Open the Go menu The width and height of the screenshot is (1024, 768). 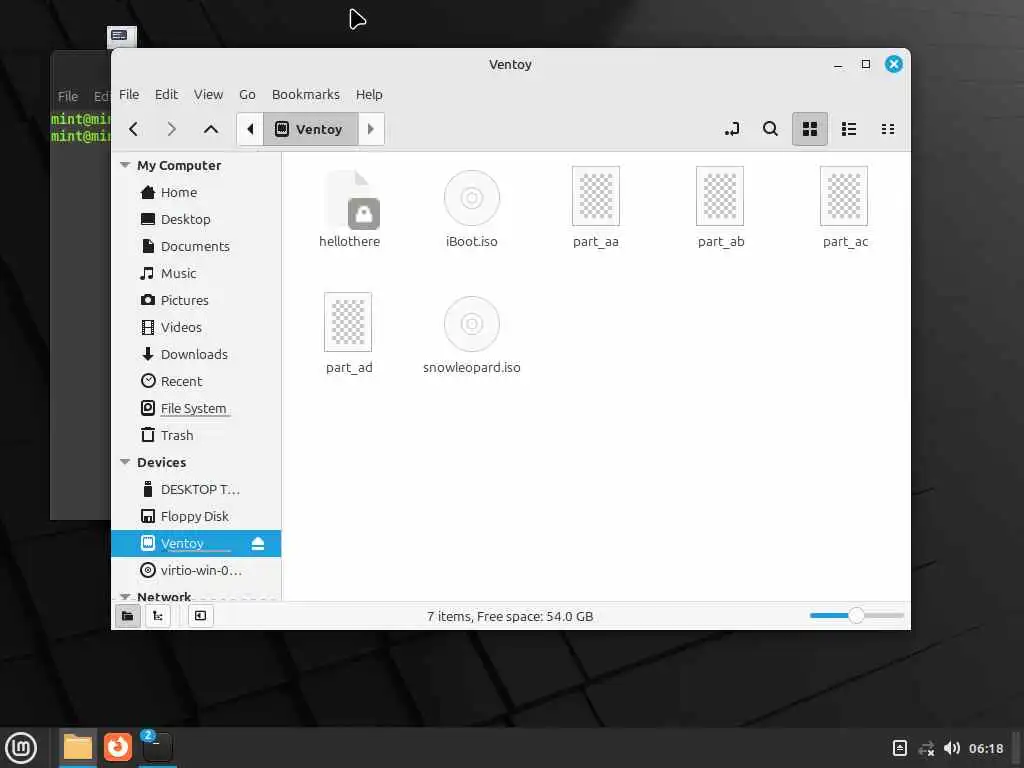(247, 95)
